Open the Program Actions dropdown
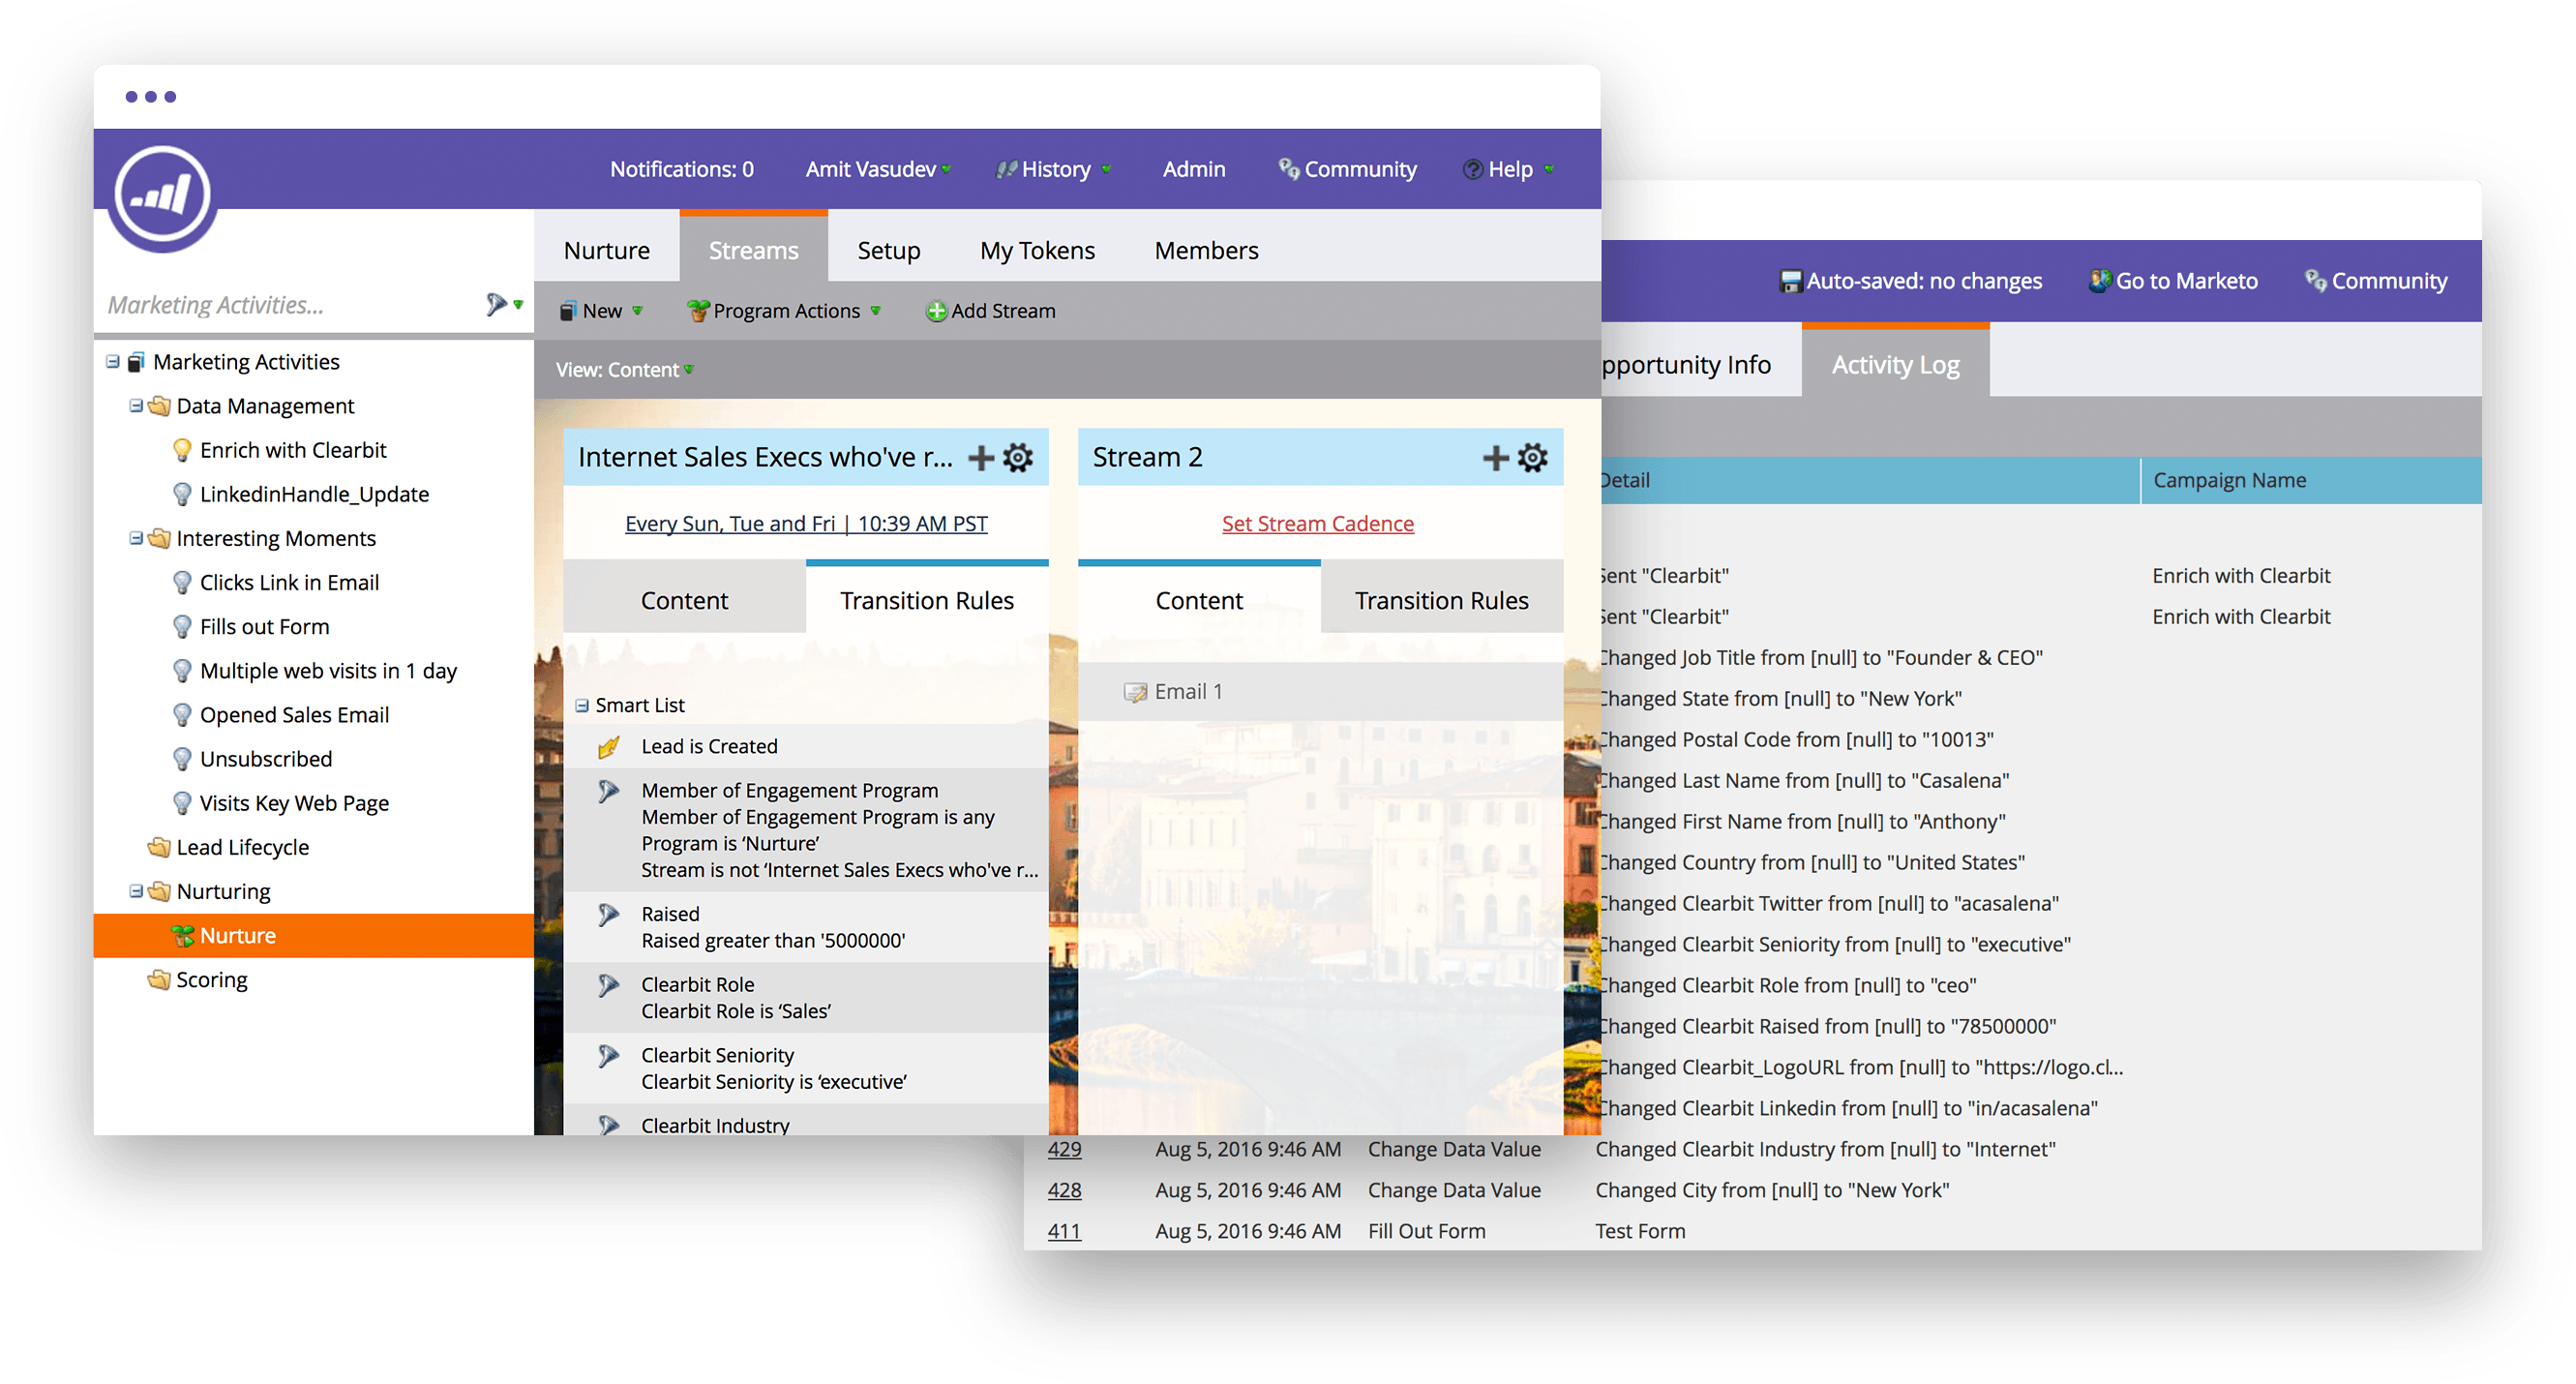This screenshot has height=1384, width=2576. pos(785,311)
